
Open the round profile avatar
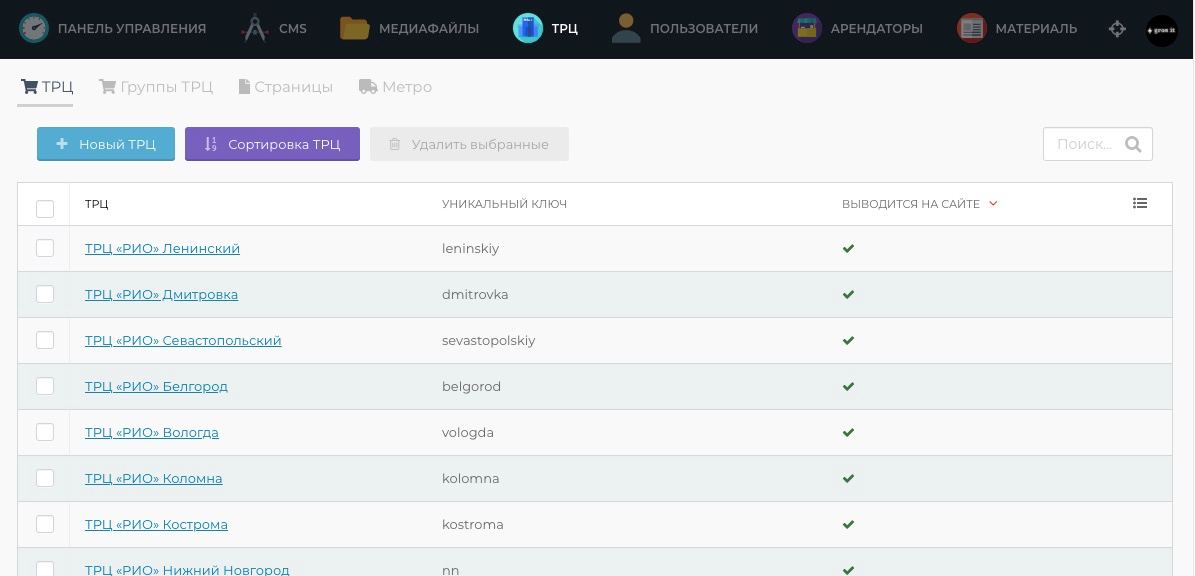pyautogui.click(x=1161, y=30)
